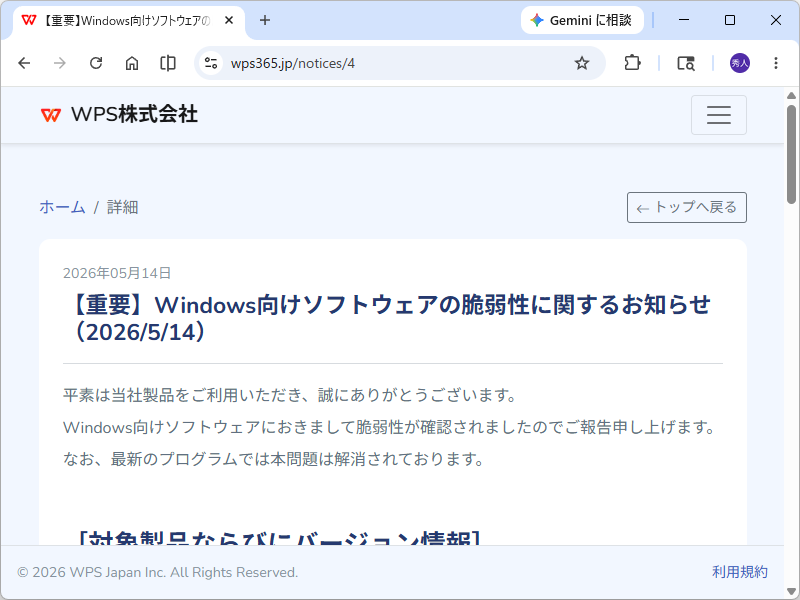Open the Chrome three-dot menu

[776, 63]
